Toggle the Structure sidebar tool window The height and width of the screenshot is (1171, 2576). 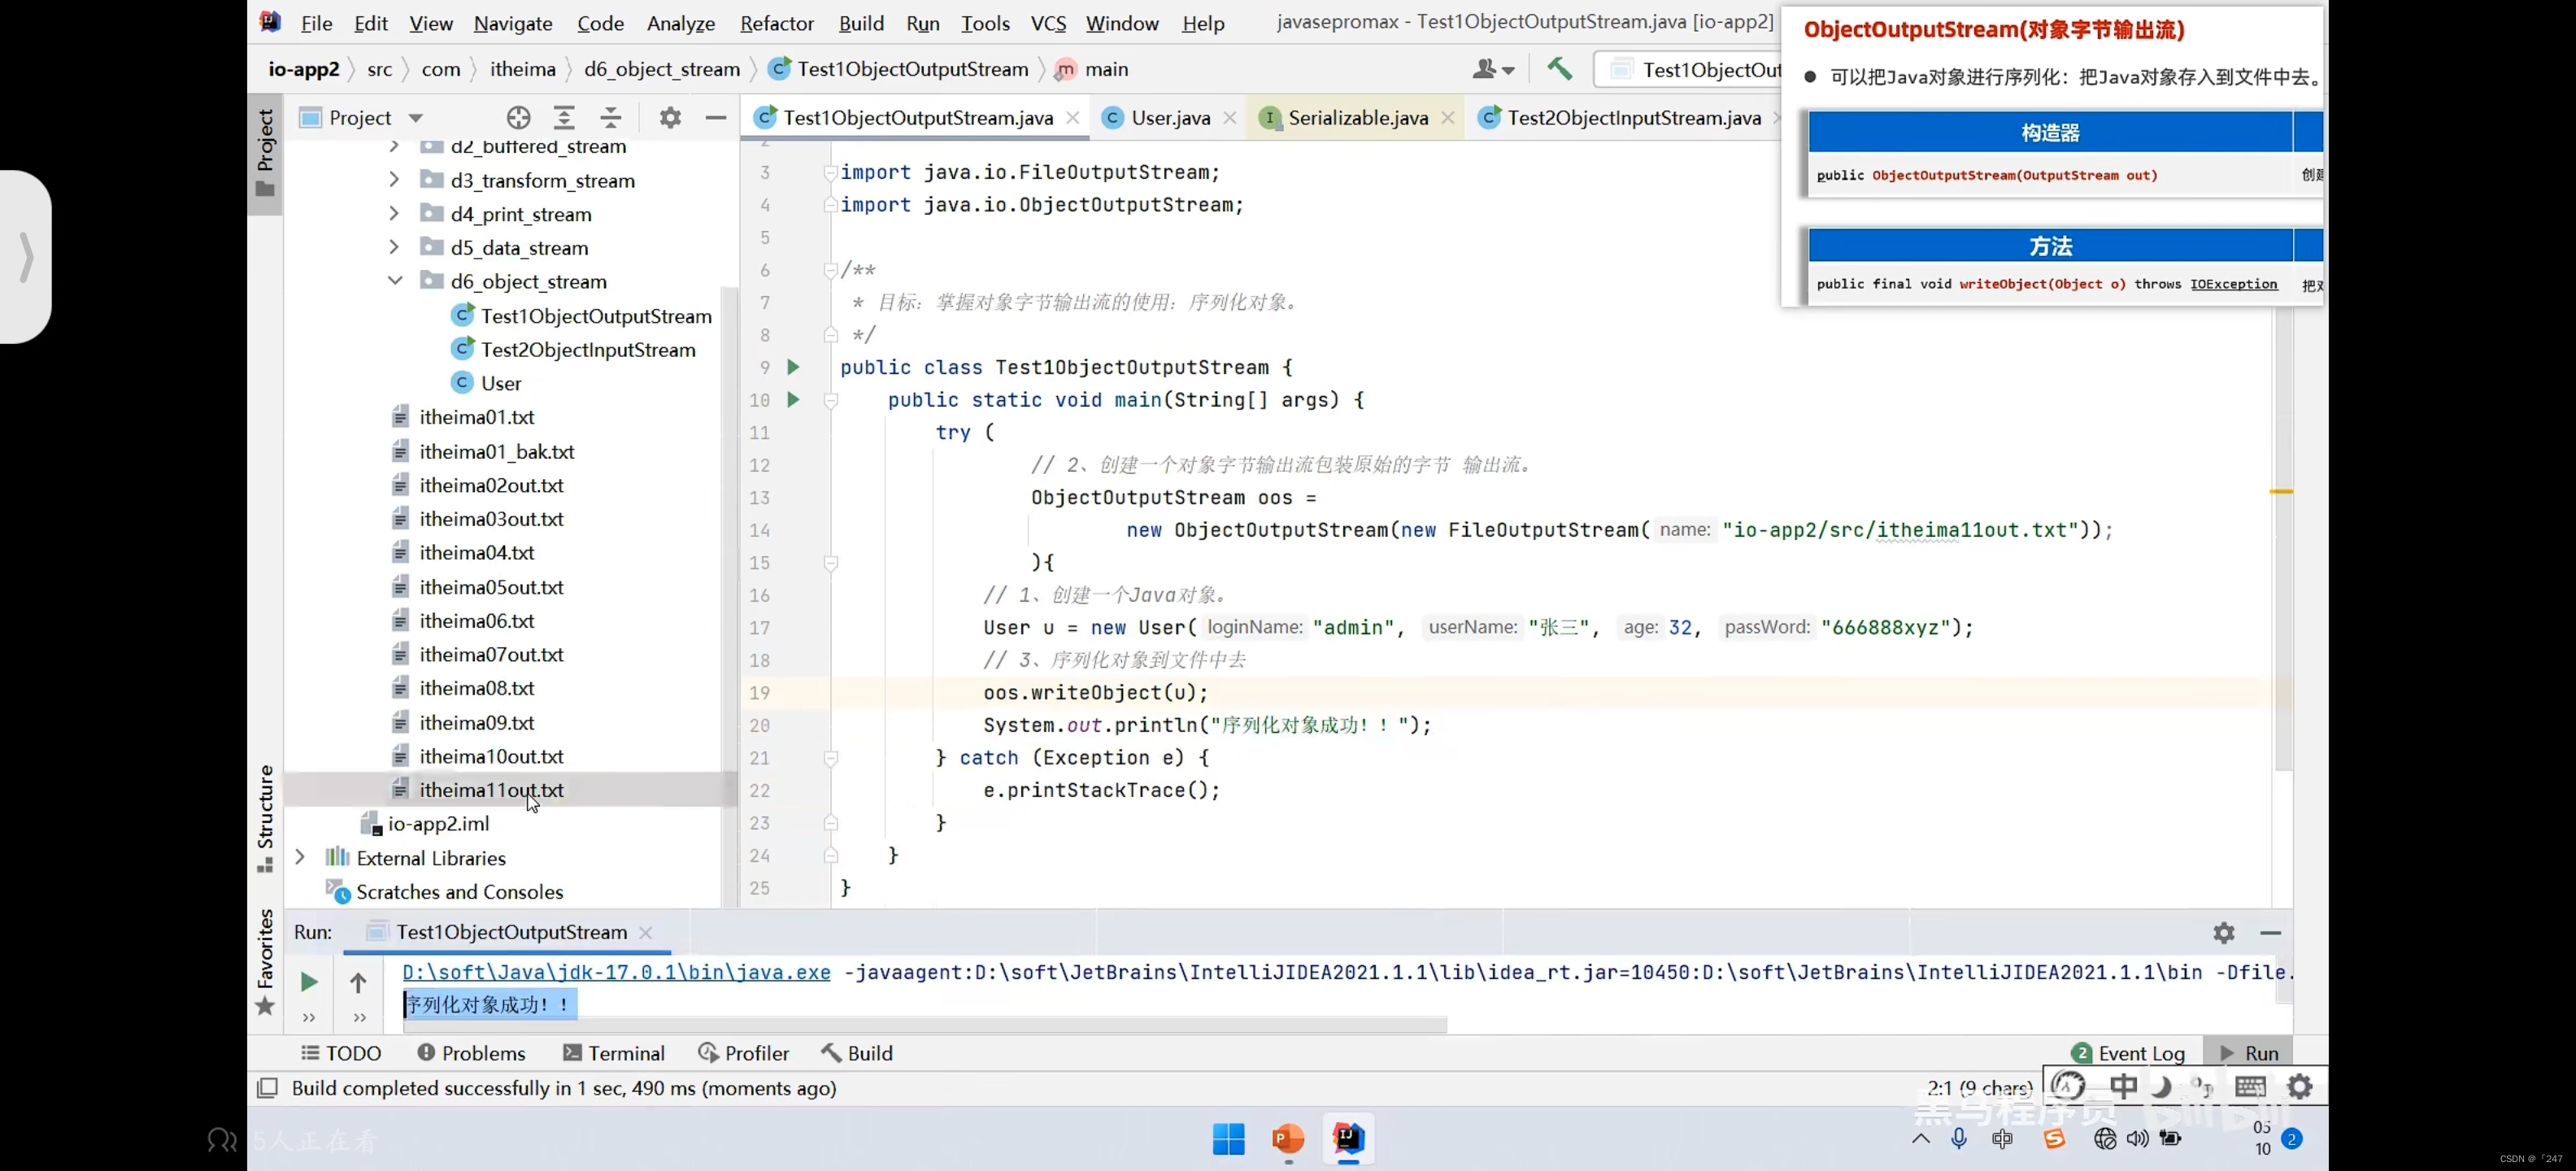pos(265,818)
